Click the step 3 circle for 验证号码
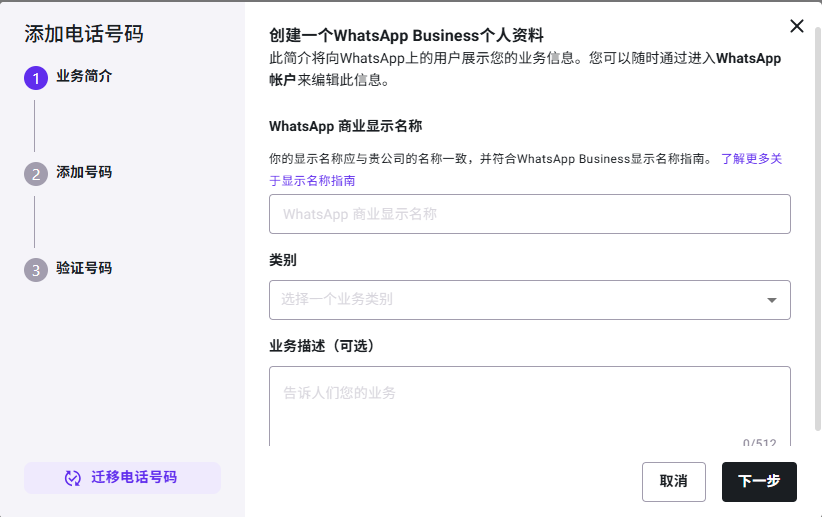 tap(36, 270)
